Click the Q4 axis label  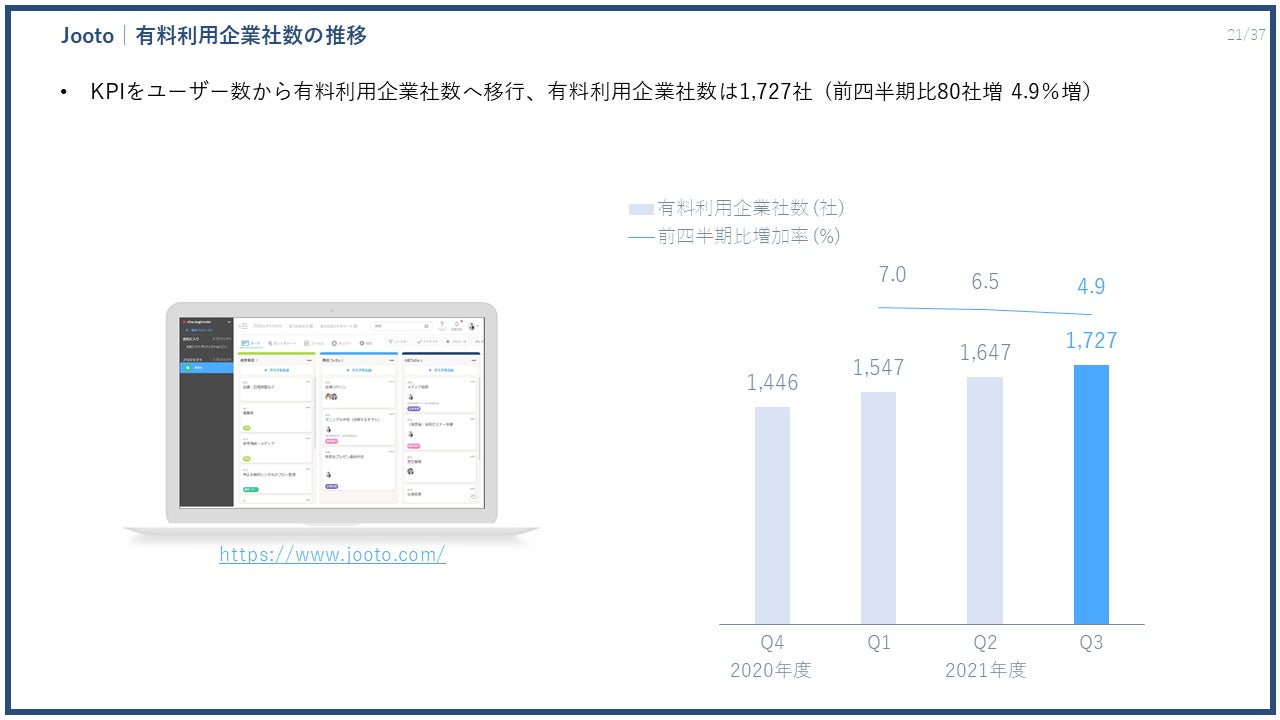(772, 642)
